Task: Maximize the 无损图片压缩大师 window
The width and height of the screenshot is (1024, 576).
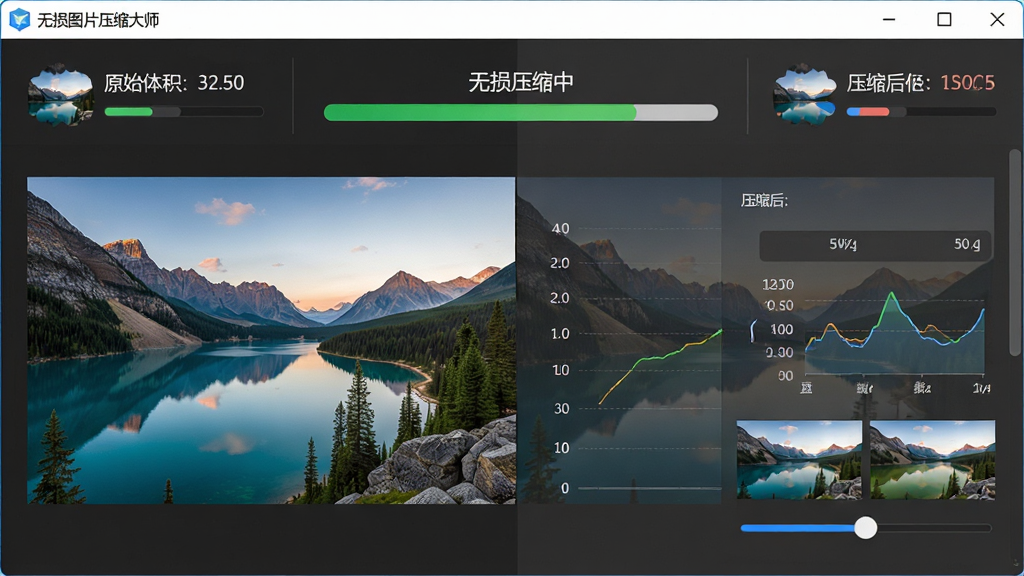Action: point(944,20)
